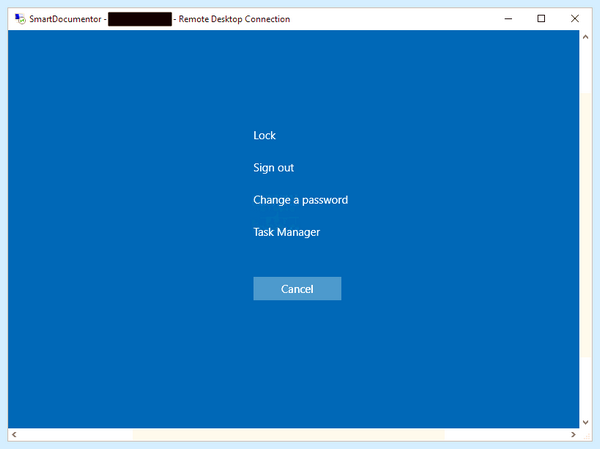Click the vertical scrollbar down arrow
This screenshot has height=449, width=600.
point(585,422)
